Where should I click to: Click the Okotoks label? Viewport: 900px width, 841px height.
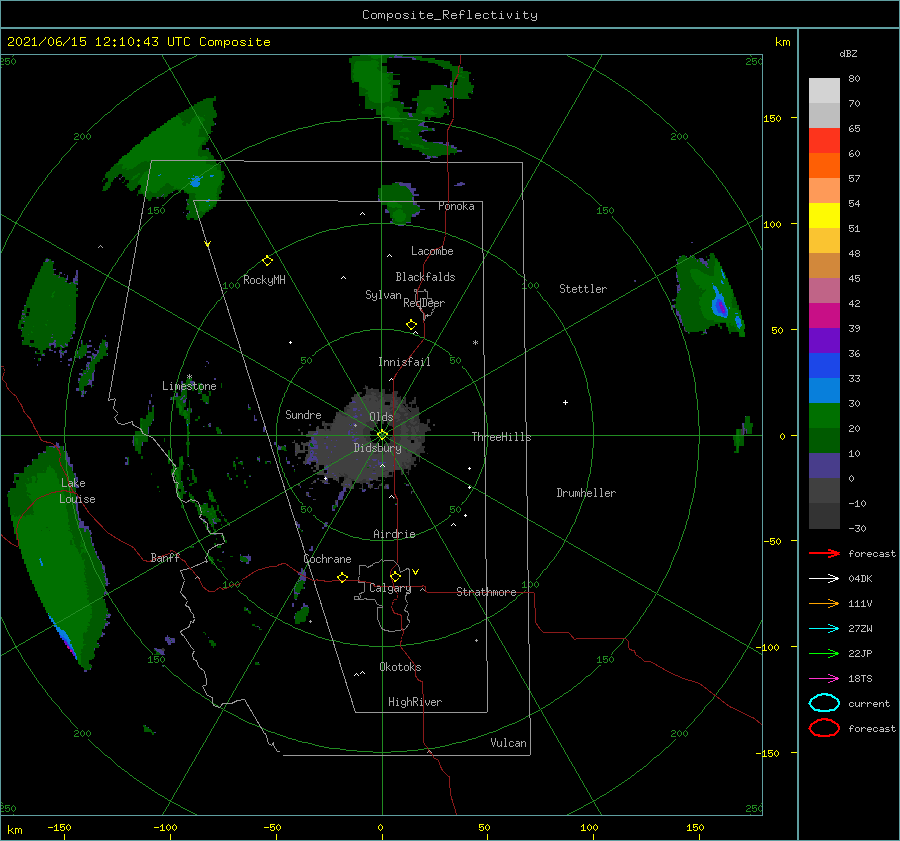tap(400, 668)
